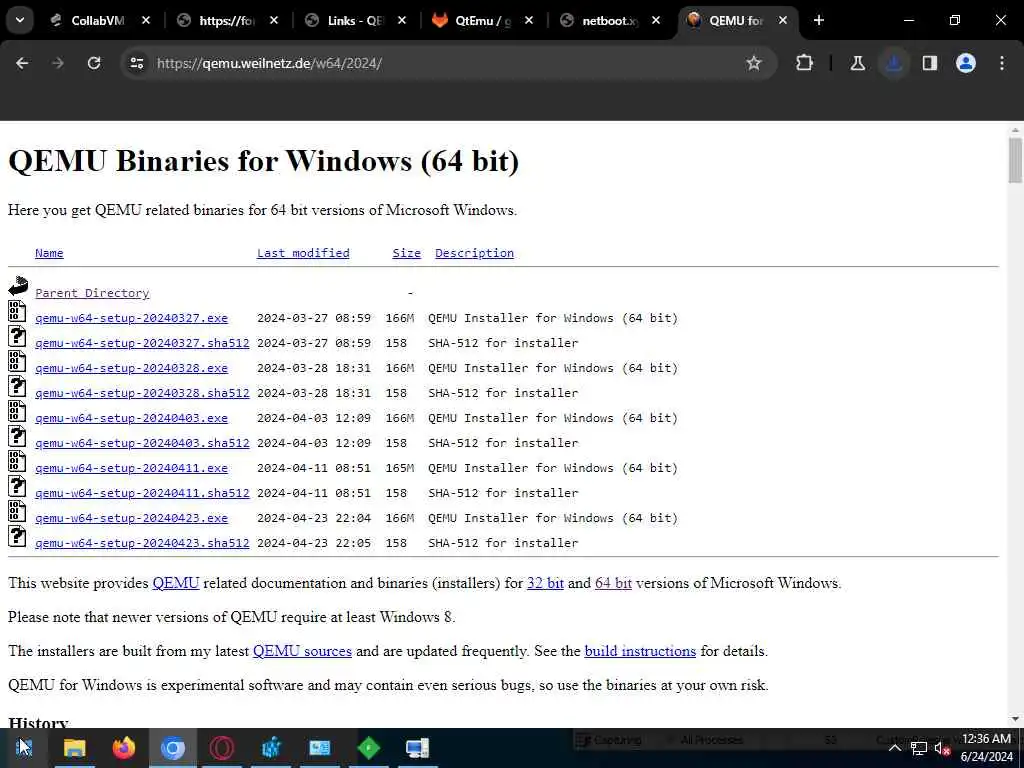
Task: Sort listing by Description column
Action: pos(475,253)
